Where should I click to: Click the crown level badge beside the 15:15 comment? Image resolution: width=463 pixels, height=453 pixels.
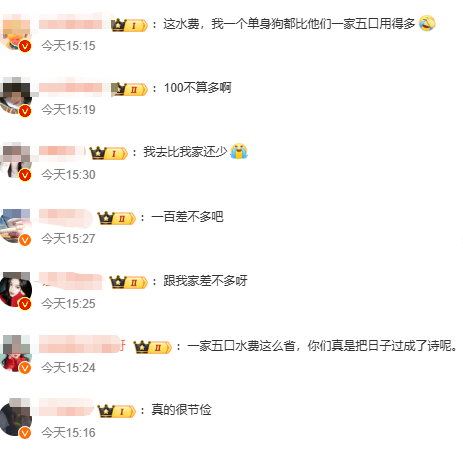(x=129, y=25)
